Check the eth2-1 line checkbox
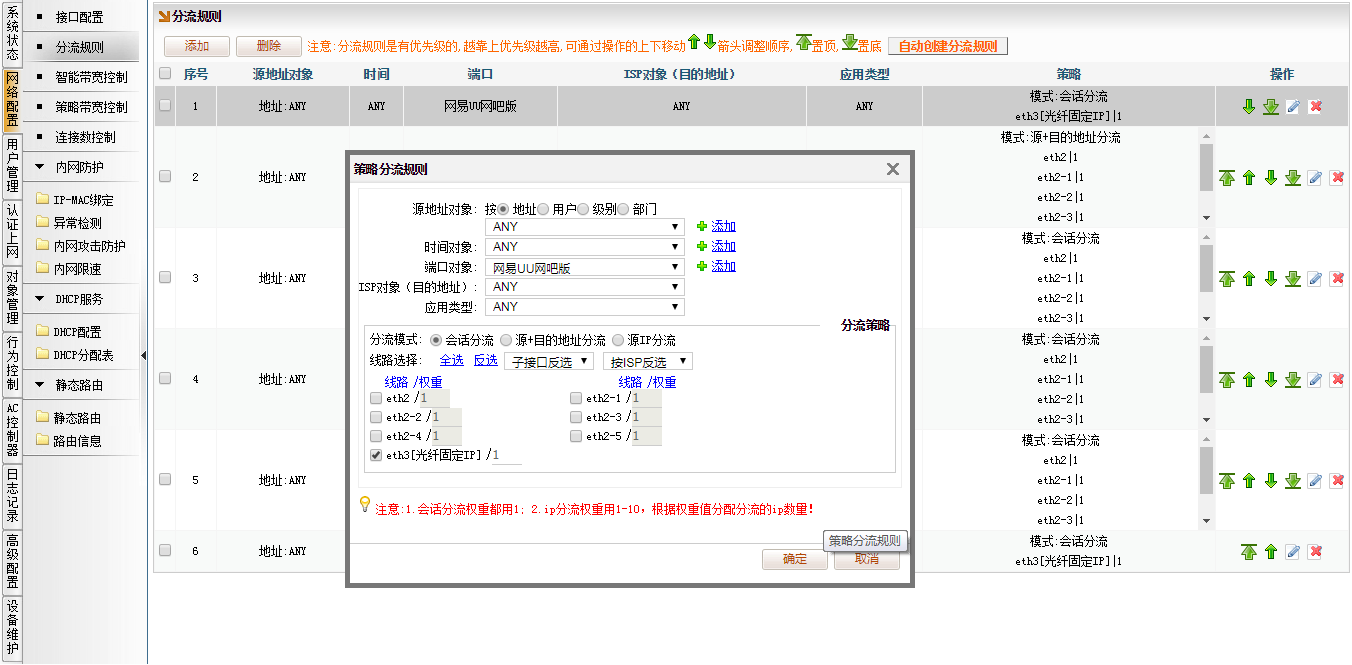Screen dimensions: 1352x665 pyautogui.click(x=576, y=398)
